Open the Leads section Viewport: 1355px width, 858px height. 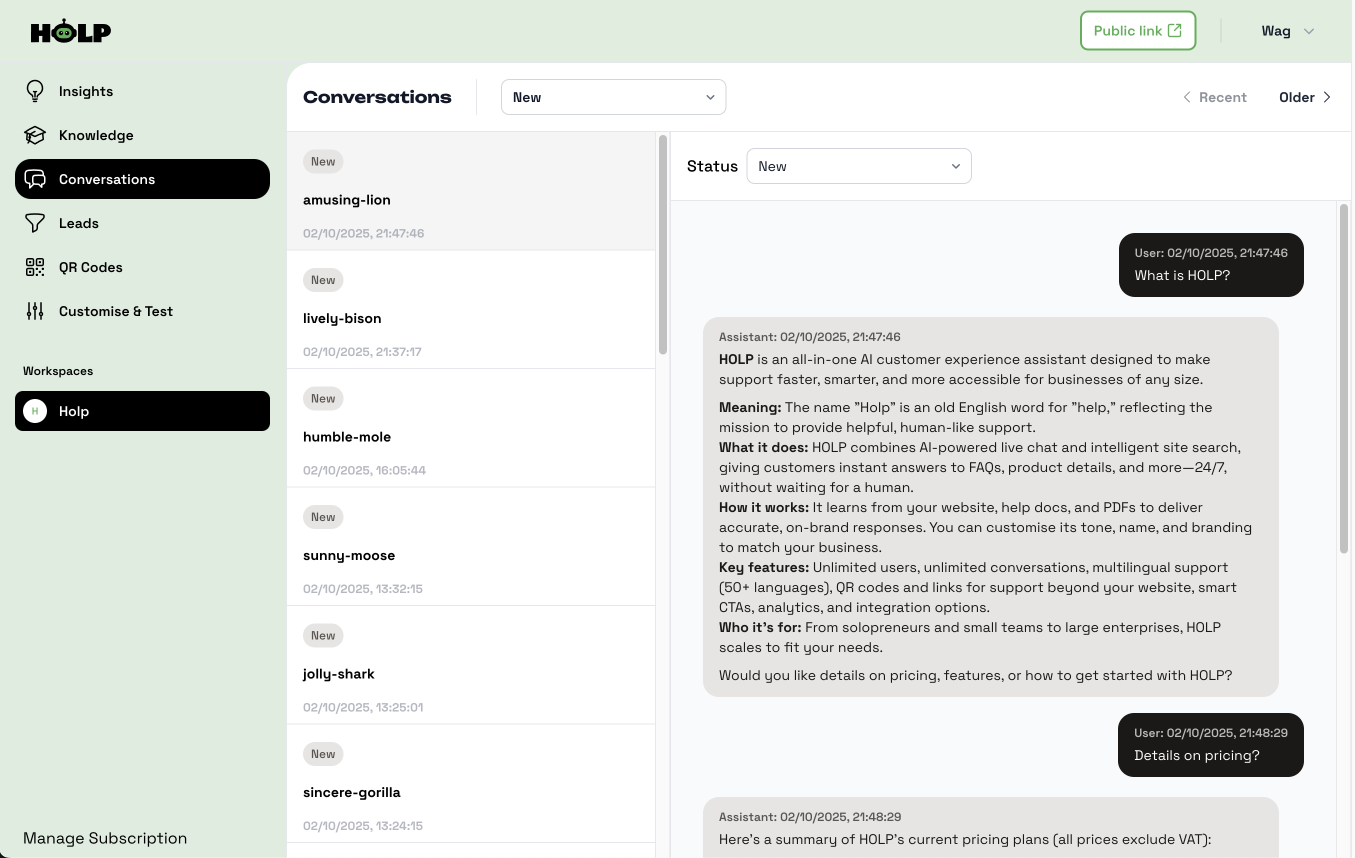[x=142, y=223]
